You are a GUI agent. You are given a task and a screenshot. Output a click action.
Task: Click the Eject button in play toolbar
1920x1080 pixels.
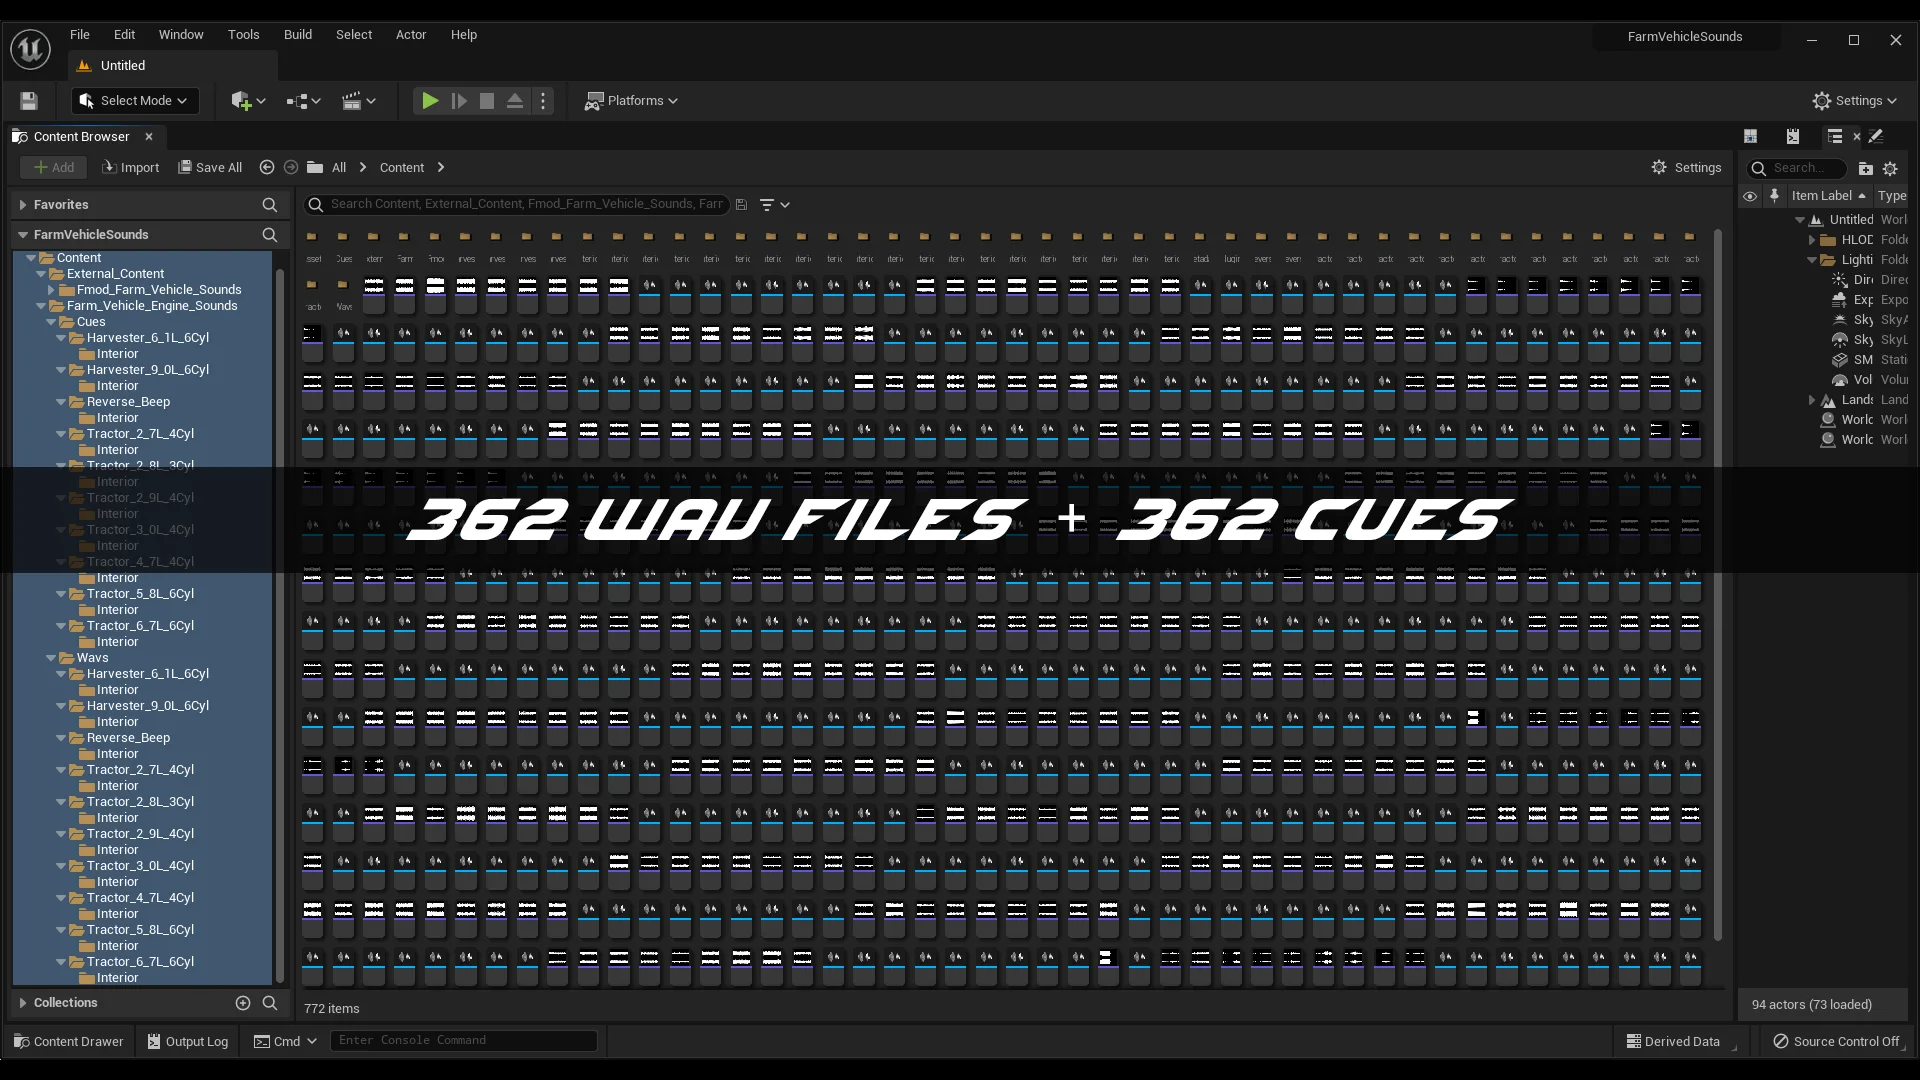point(515,101)
